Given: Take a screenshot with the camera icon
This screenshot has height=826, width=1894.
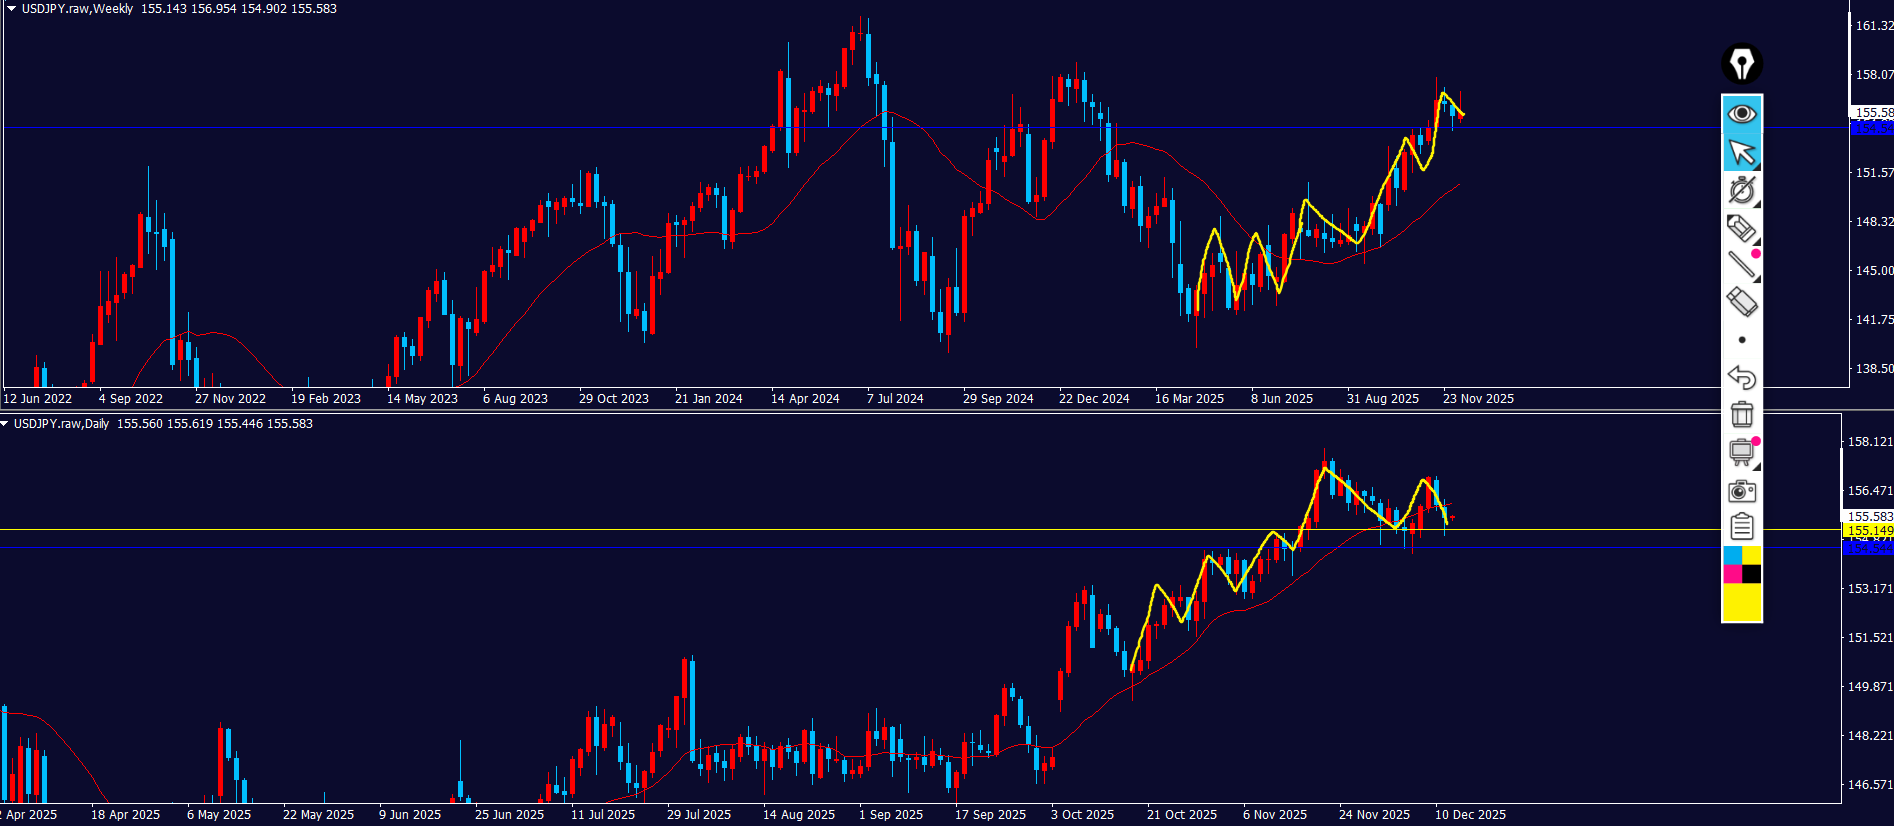Looking at the screenshot, I should point(1741,491).
